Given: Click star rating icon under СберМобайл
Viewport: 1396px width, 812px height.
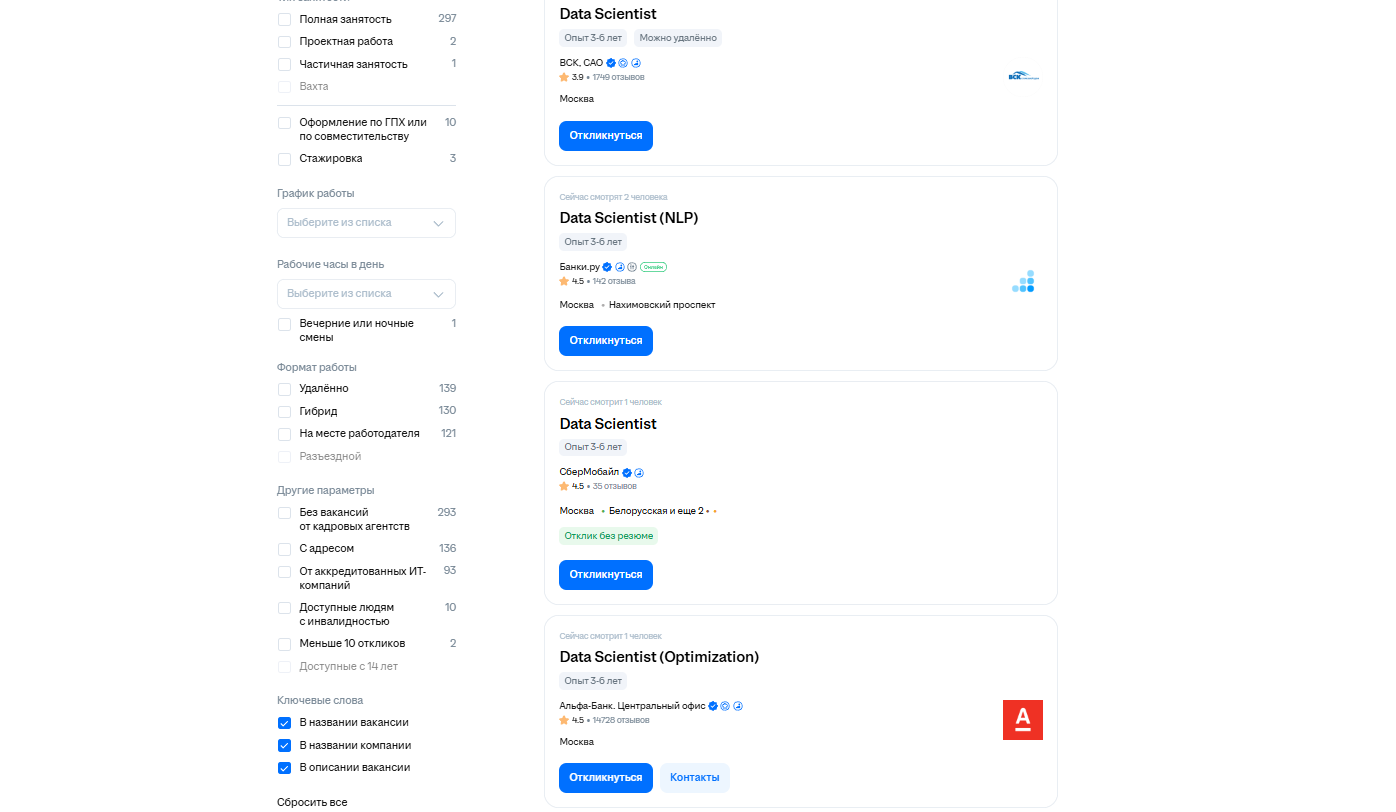Looking at the screenshot, I should 564,486.
